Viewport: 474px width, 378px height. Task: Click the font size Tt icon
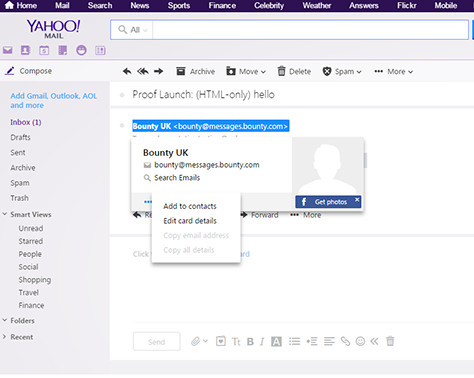point(236,341)
